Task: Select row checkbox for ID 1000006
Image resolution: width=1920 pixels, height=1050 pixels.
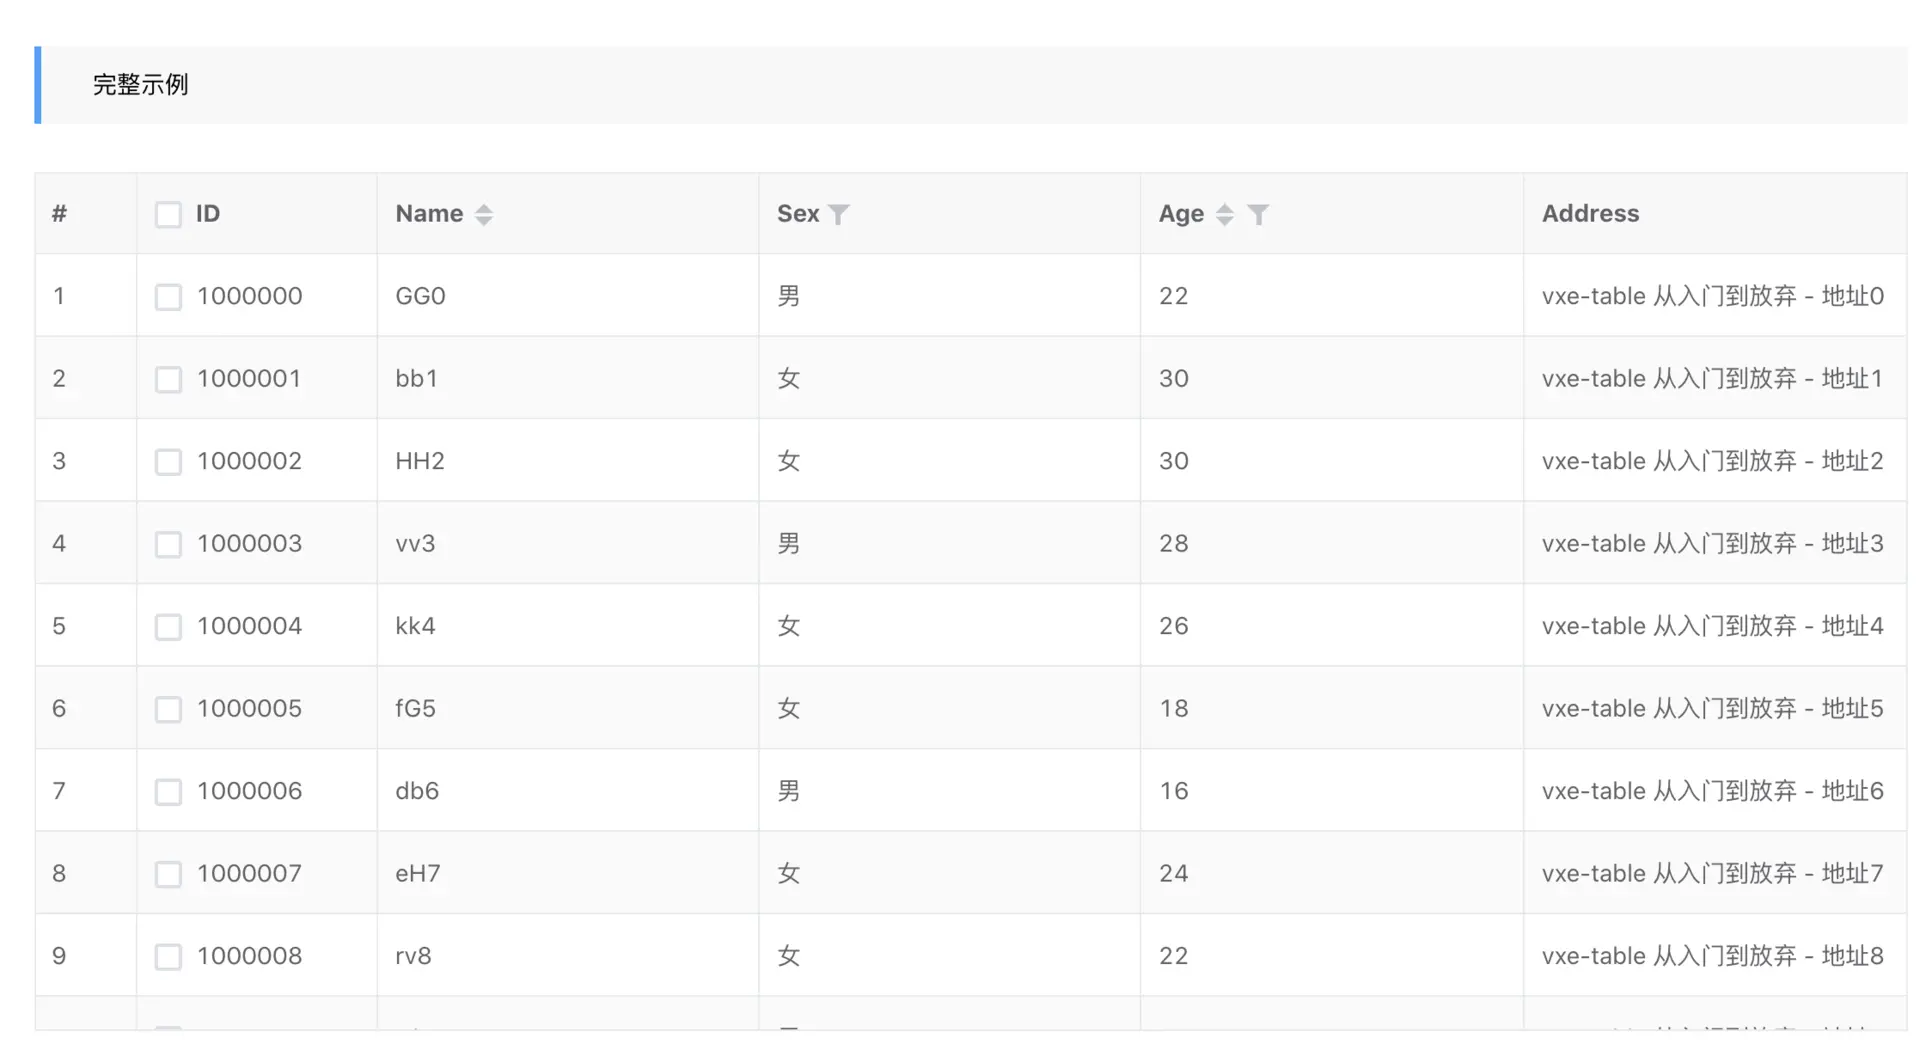Action: 168,792
